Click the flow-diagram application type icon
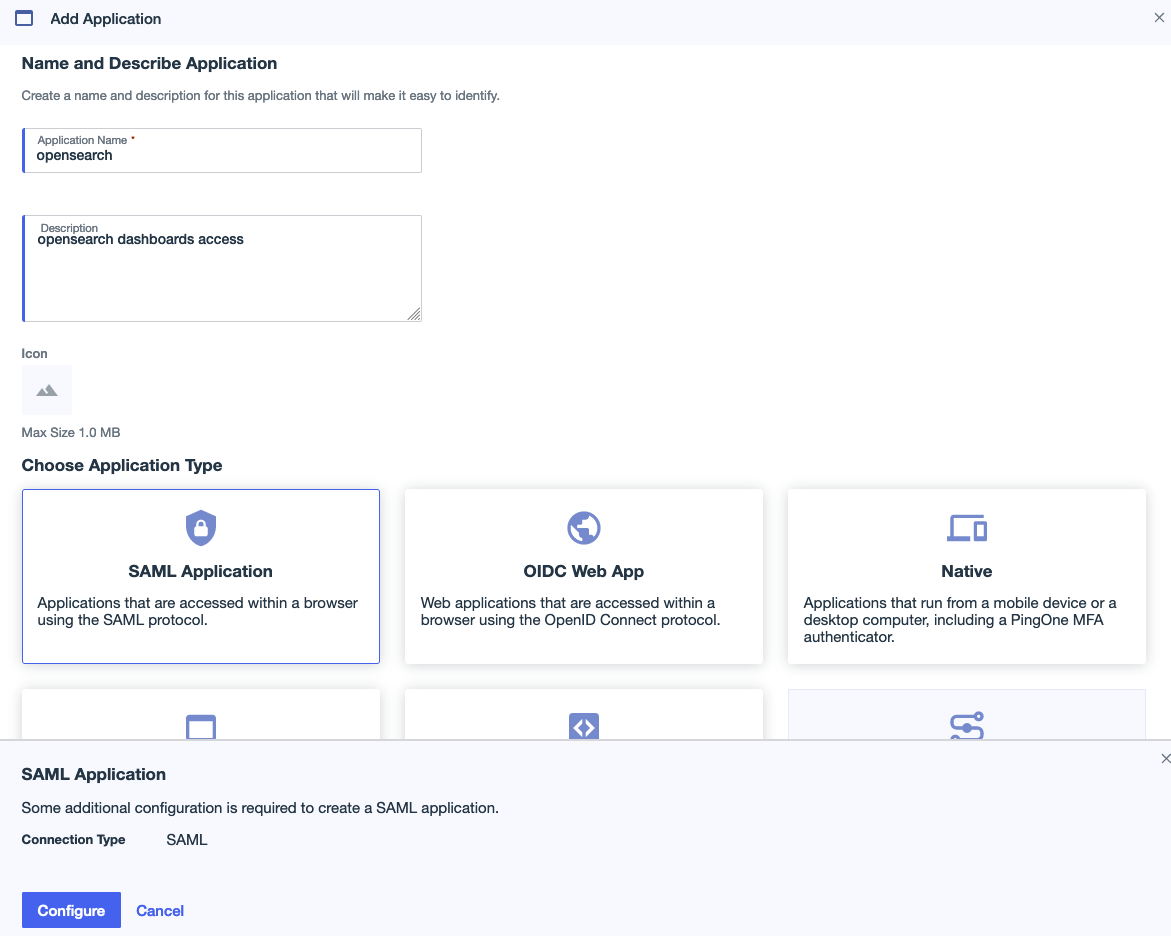The width and height of the screenshot is (1171, 936). pyautogui.click(x=966, y=727)
